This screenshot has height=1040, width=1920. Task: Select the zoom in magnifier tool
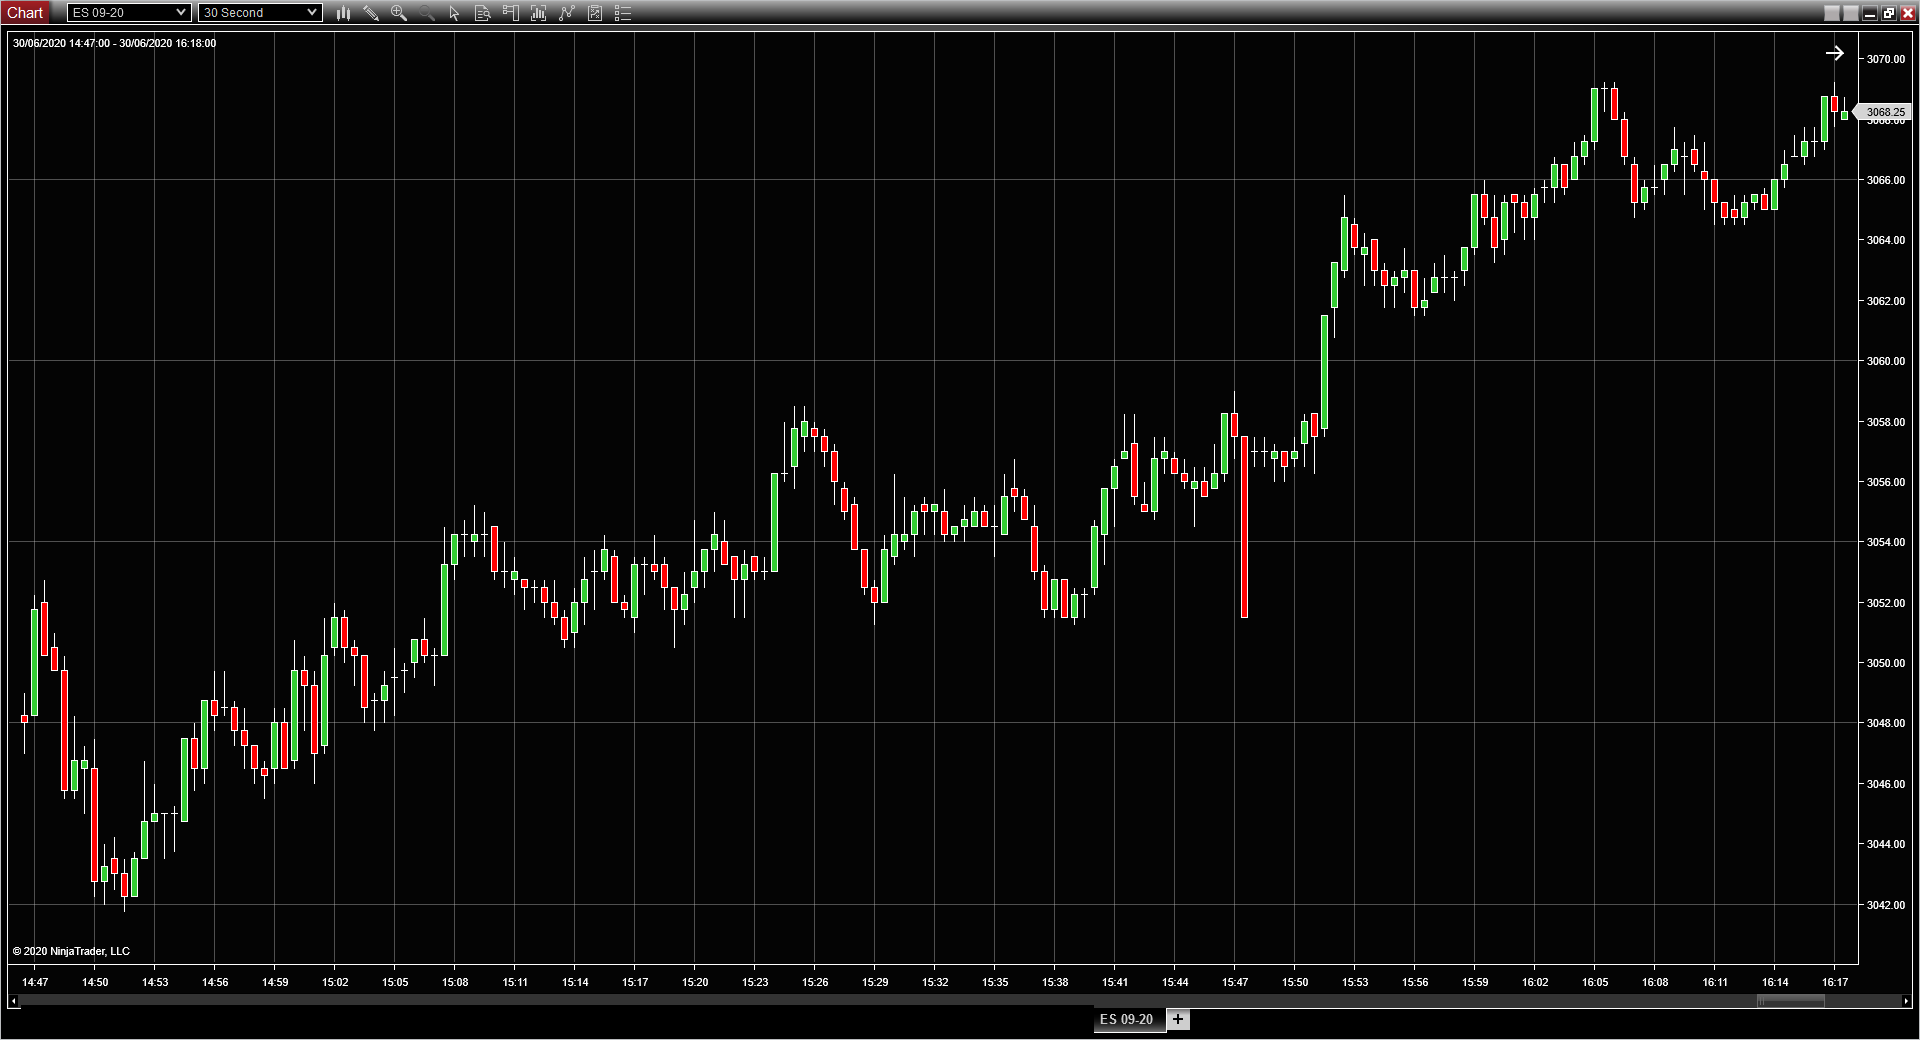[399, 13]
